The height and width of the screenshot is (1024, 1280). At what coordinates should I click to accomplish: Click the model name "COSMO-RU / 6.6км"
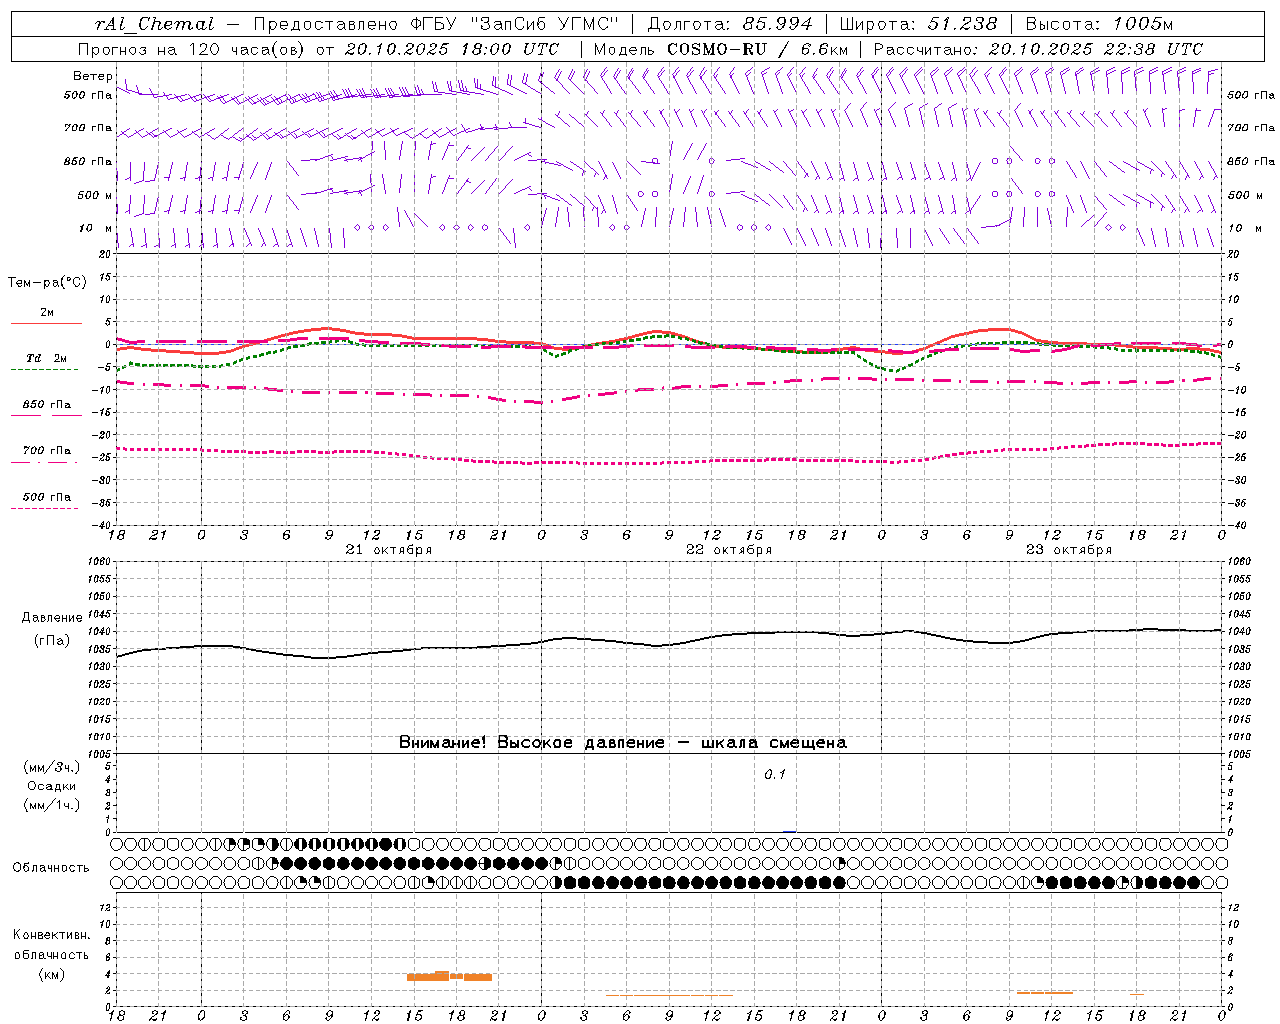[x=758, y=49]
